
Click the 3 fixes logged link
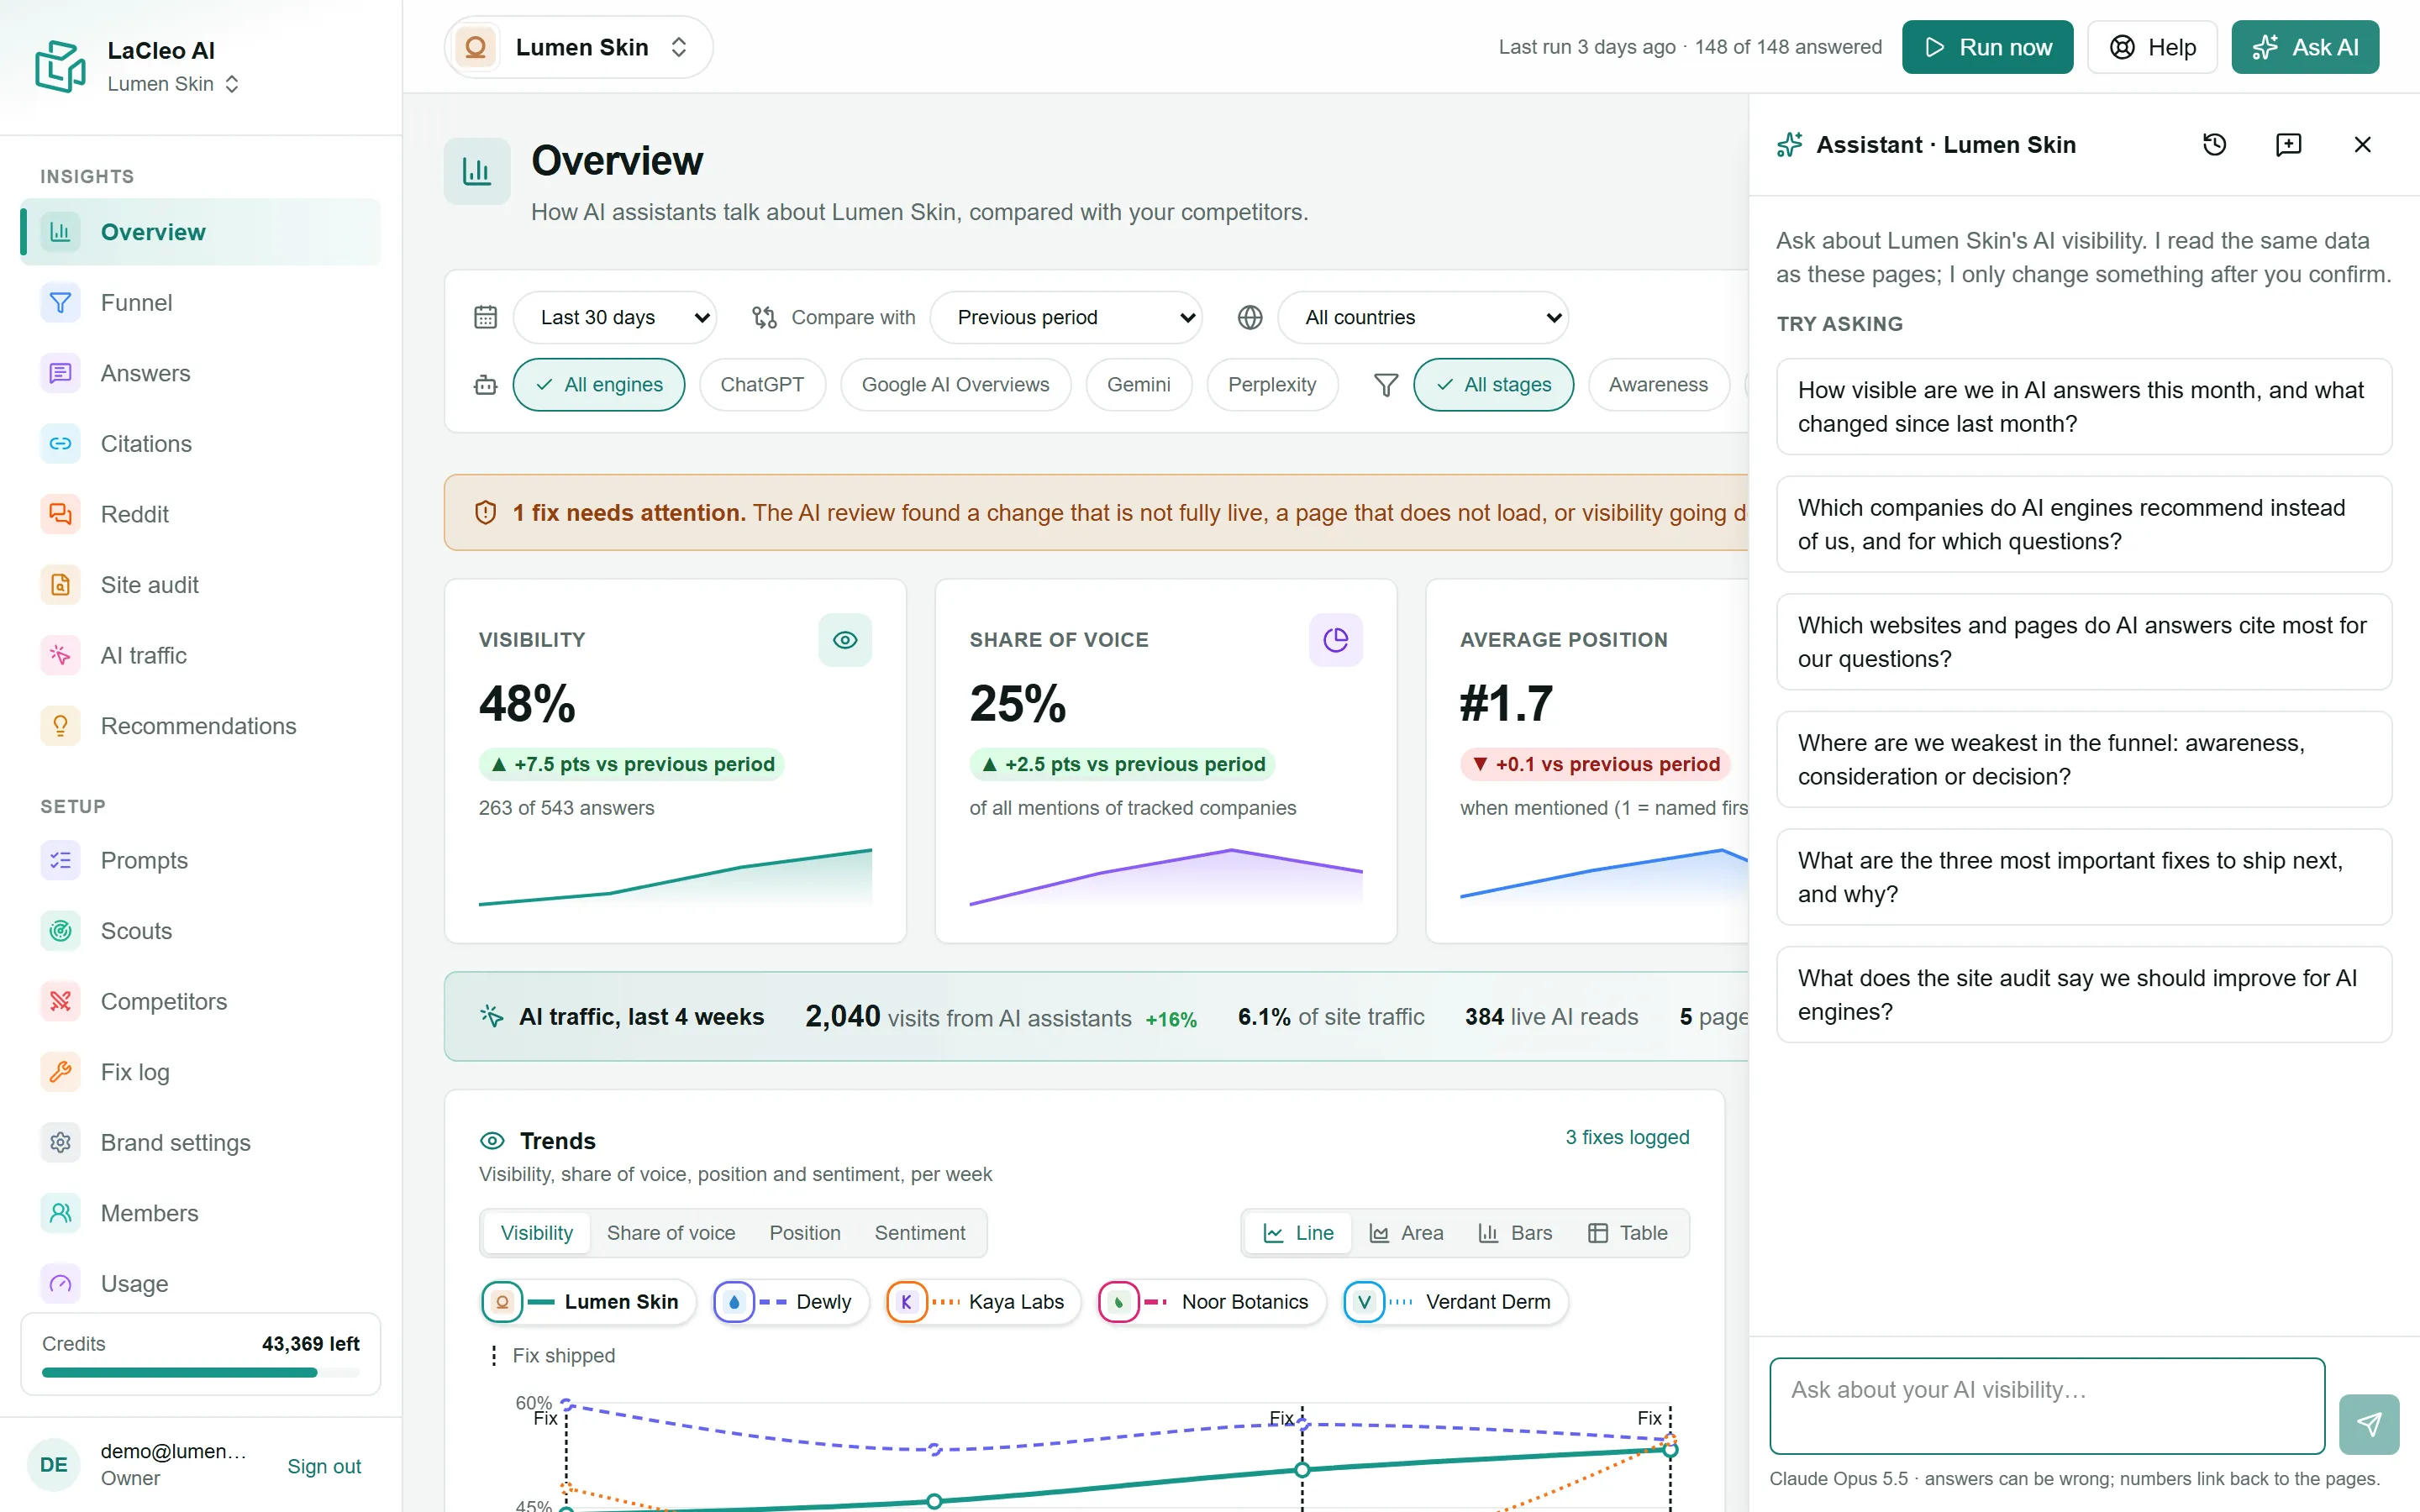[x=1627, y=1137]
